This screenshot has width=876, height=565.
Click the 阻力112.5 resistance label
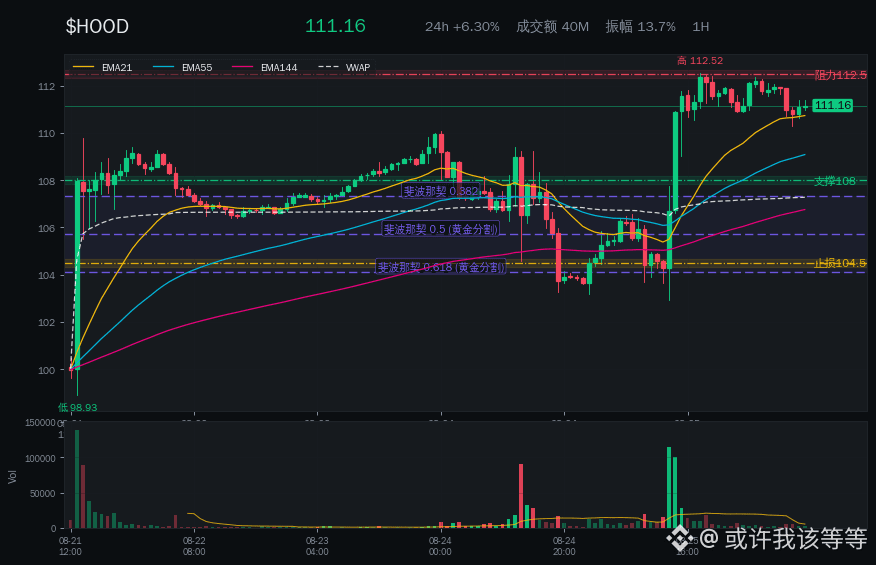(x=840, y=75)
